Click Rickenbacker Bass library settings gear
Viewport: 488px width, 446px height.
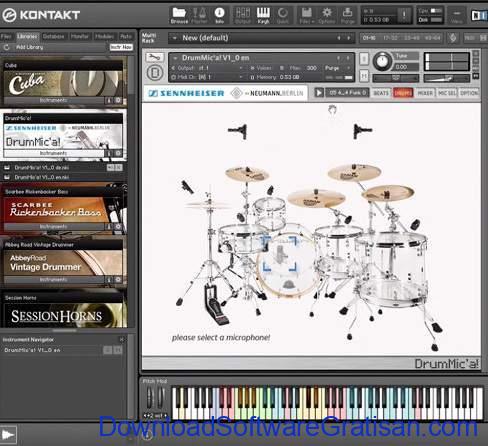[118, 227]
